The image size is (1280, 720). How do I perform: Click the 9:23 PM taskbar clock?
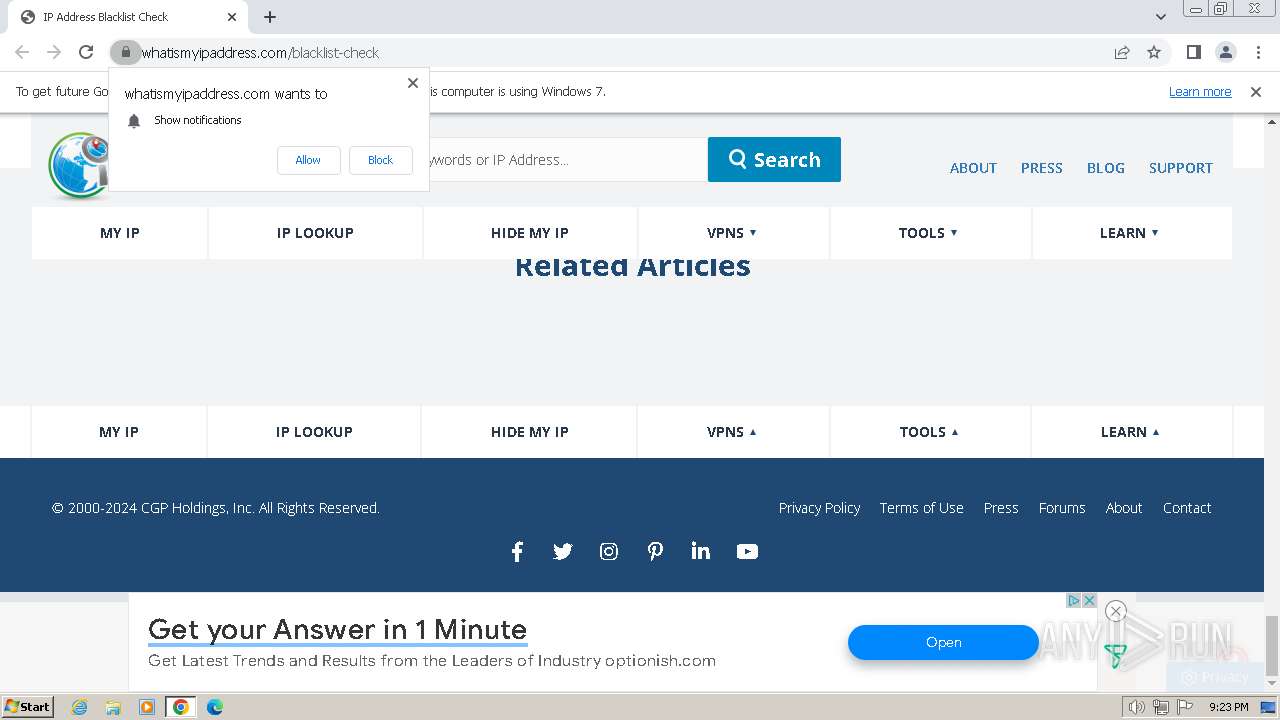point(1229,707)
